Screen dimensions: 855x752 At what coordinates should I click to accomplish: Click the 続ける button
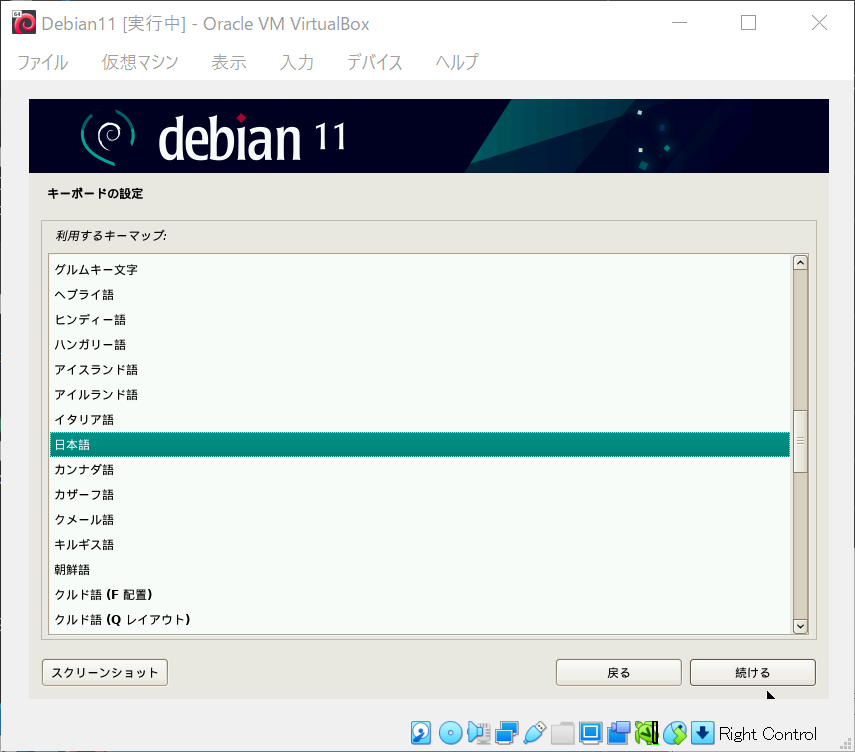753,672
